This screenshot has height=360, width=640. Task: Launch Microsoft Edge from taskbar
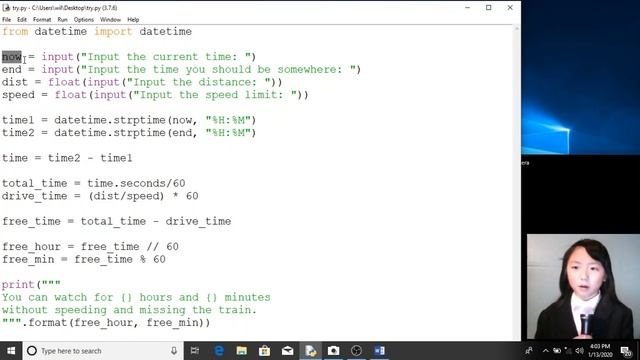point(219,351)
